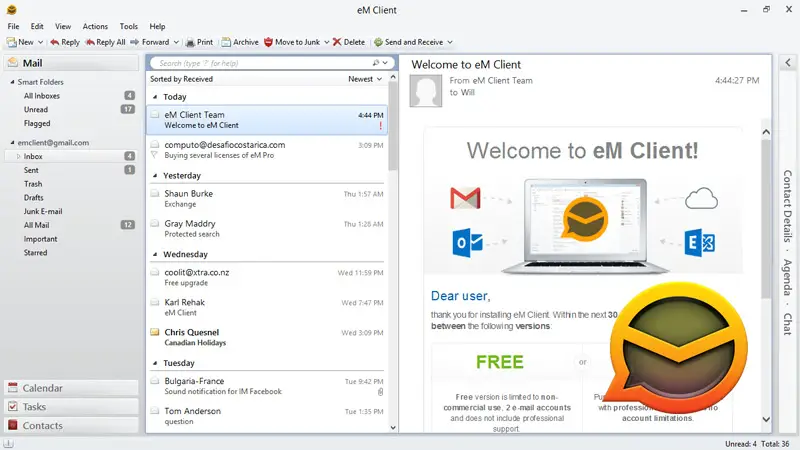Screen dimensions: 800x450
Task: Open Karl Rehak eM Client email
Action: (x=267, y=308)
